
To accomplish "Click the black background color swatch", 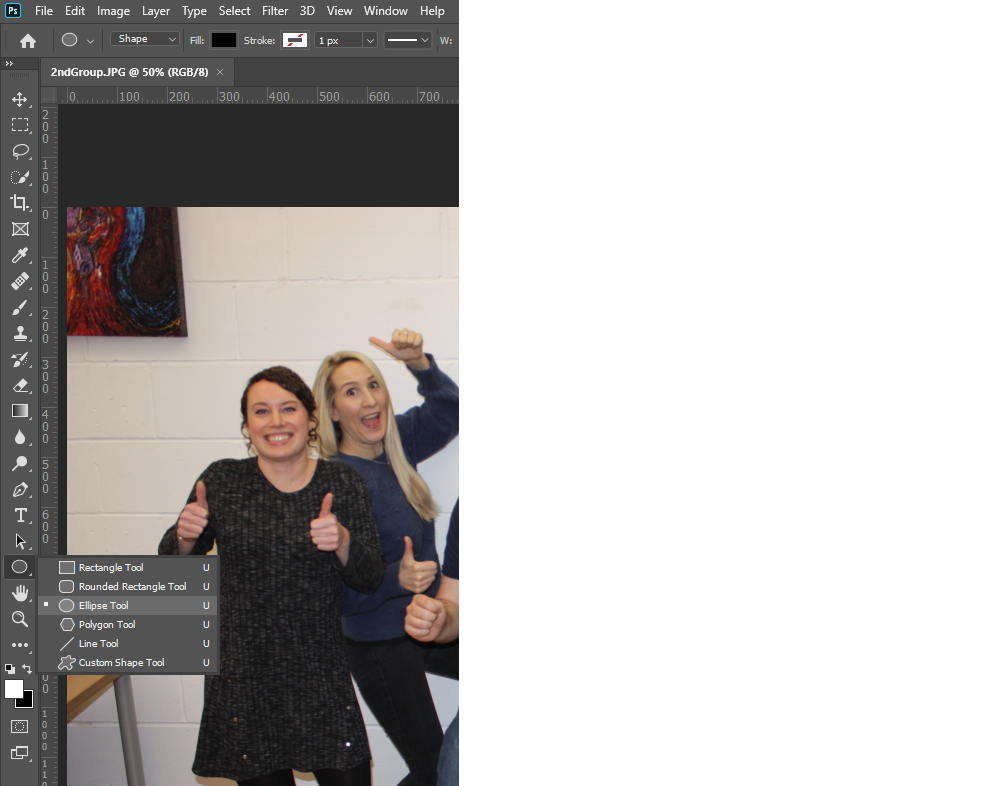I will click(x=27, y=702).
